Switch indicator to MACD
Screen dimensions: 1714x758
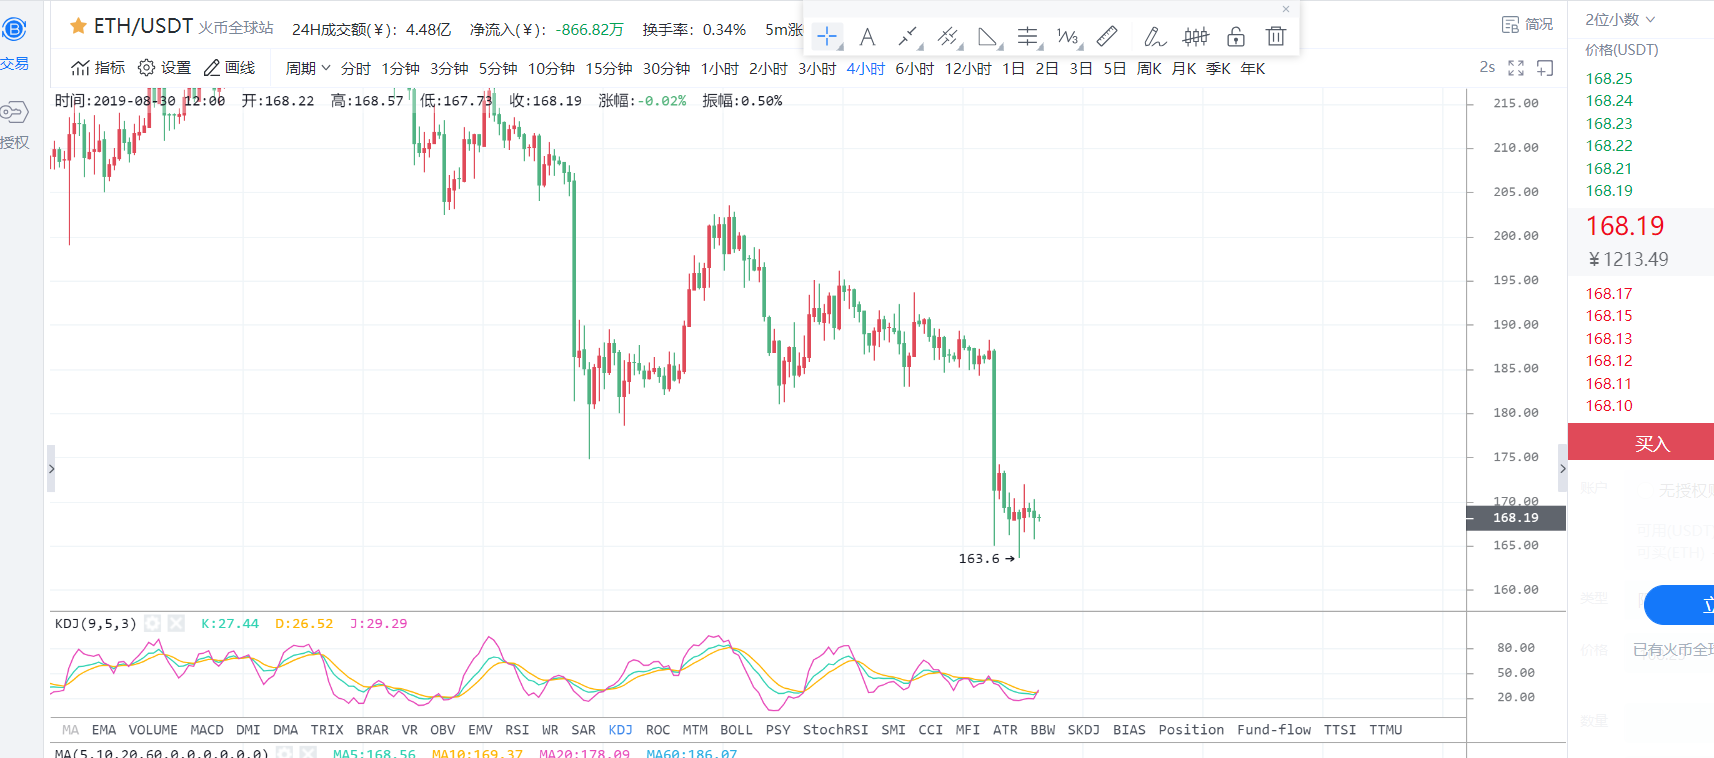(x=207, y=730)
